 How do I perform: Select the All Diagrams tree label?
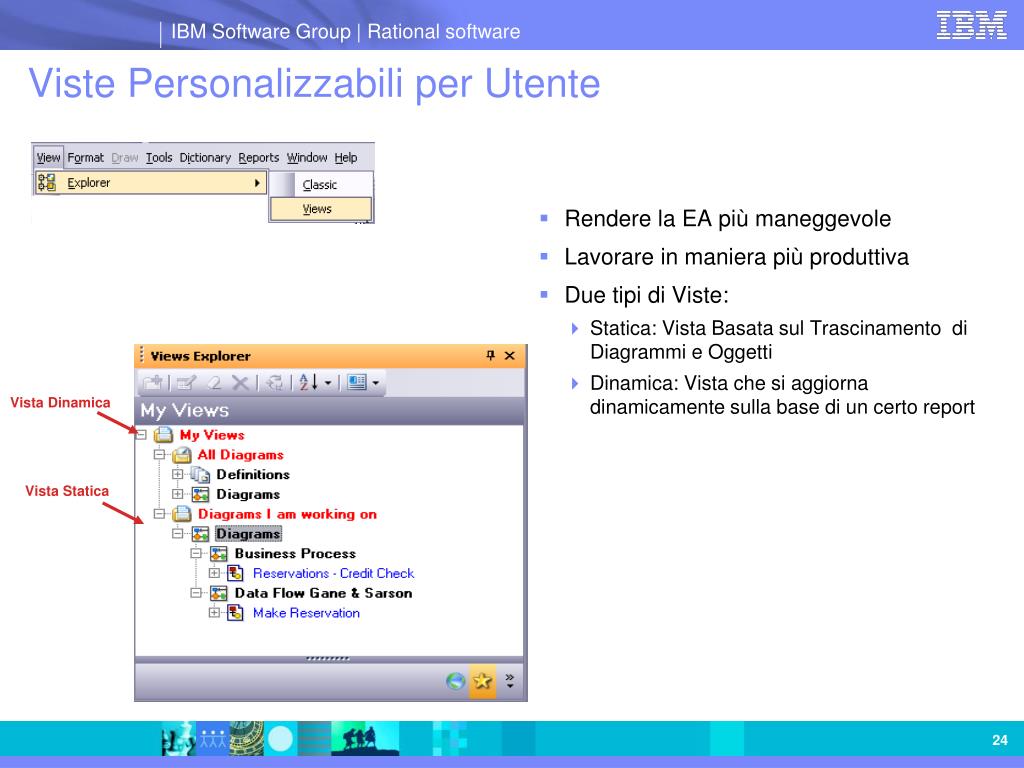(x=241, y=455)
